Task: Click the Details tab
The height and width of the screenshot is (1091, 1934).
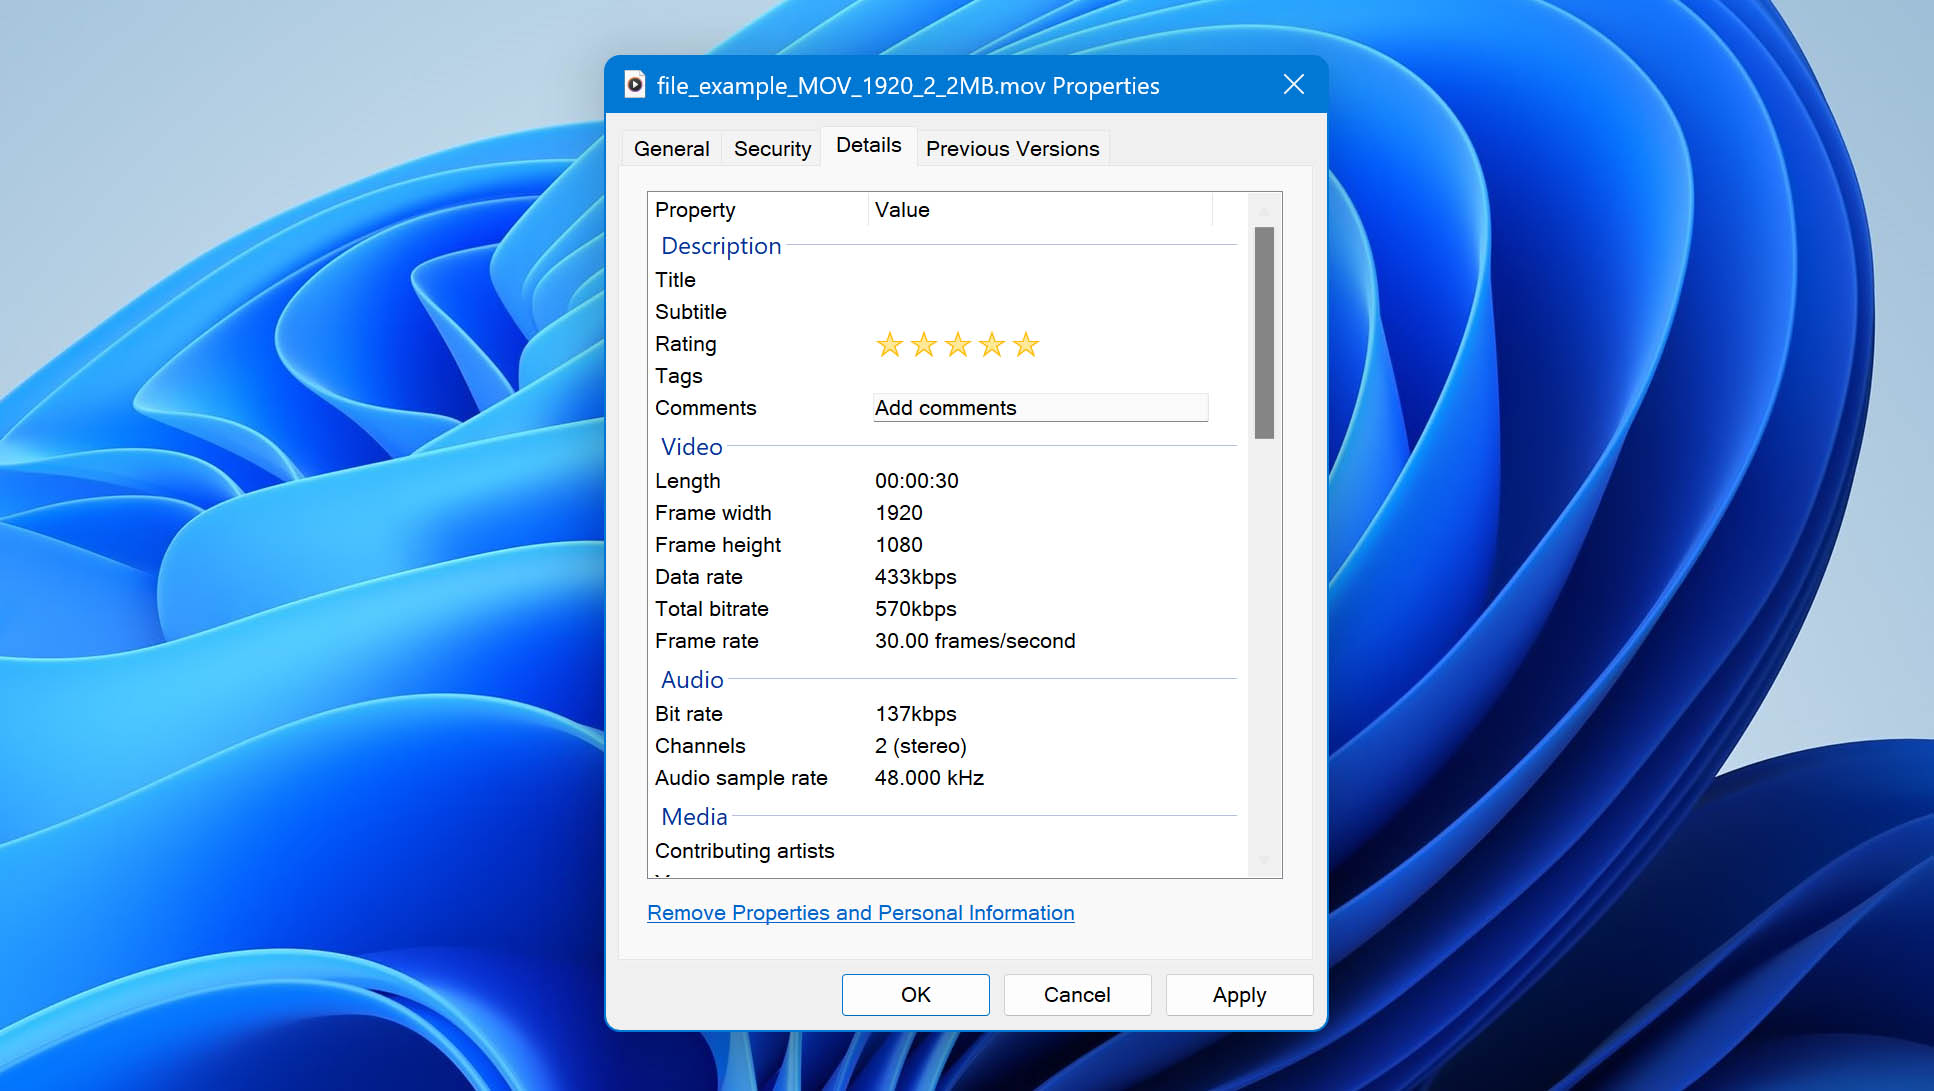Action: click(869, 146)
